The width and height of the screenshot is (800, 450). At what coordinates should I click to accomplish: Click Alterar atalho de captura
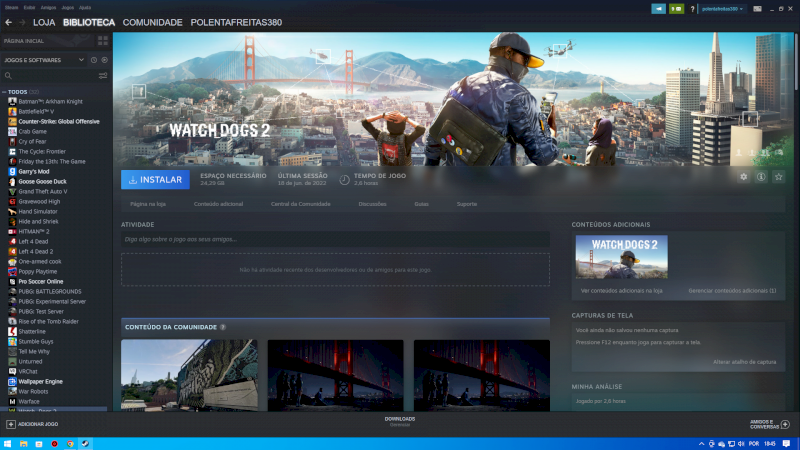tap(744, 362)
